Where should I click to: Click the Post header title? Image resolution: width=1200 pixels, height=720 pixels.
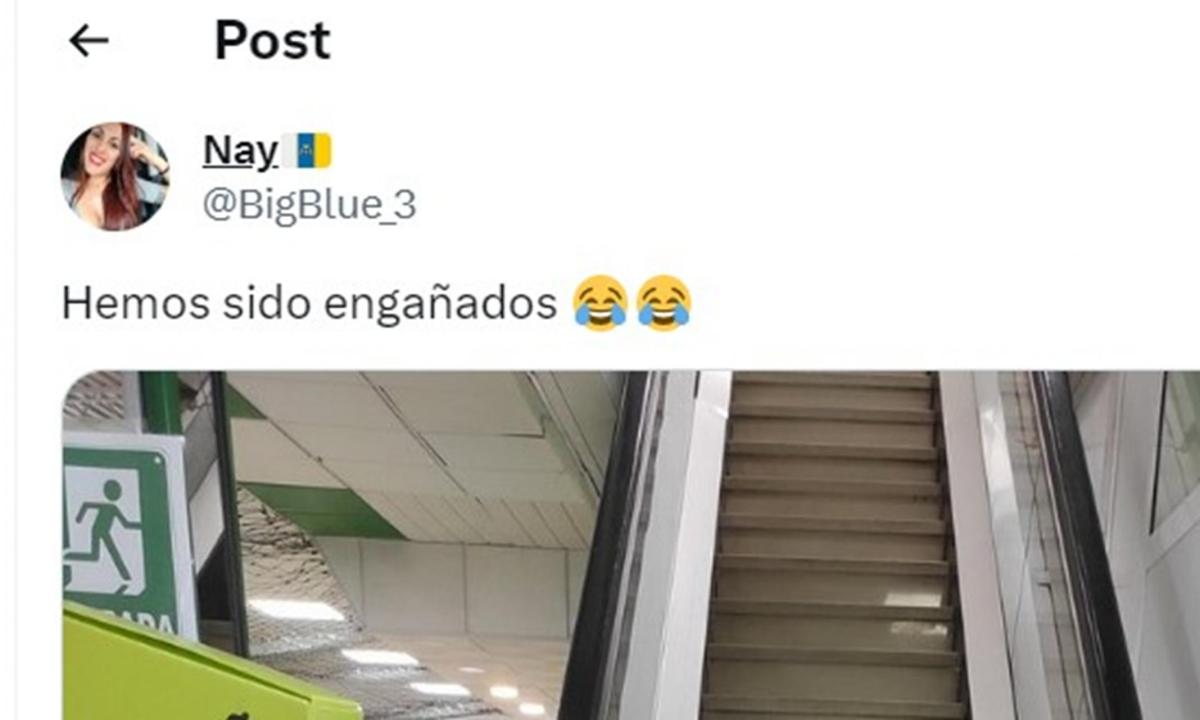click(x=272, y=41)
